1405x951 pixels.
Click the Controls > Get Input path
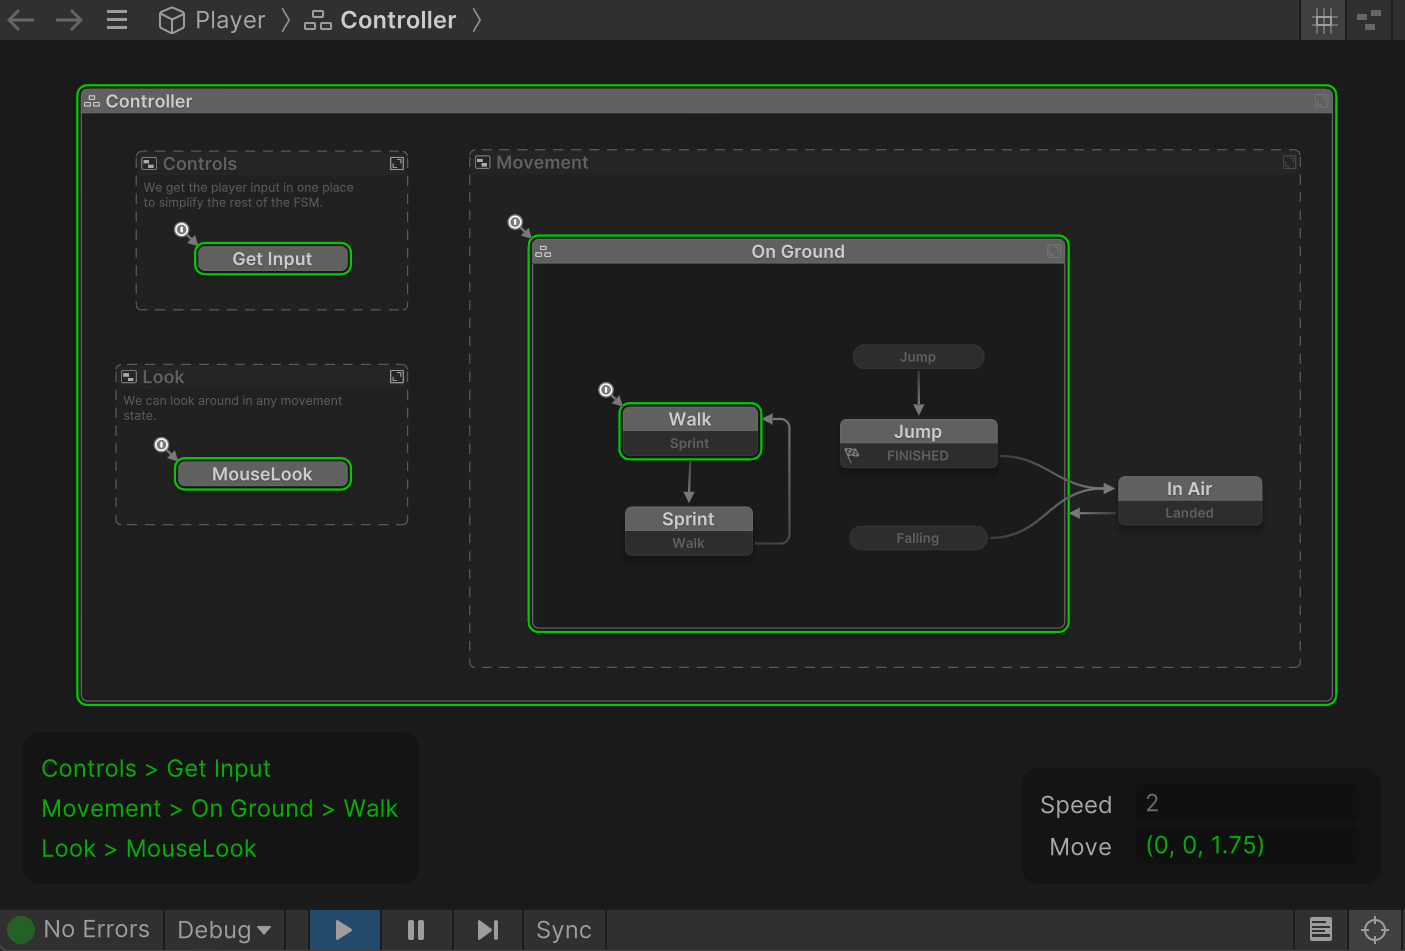[x=156, y=768]
